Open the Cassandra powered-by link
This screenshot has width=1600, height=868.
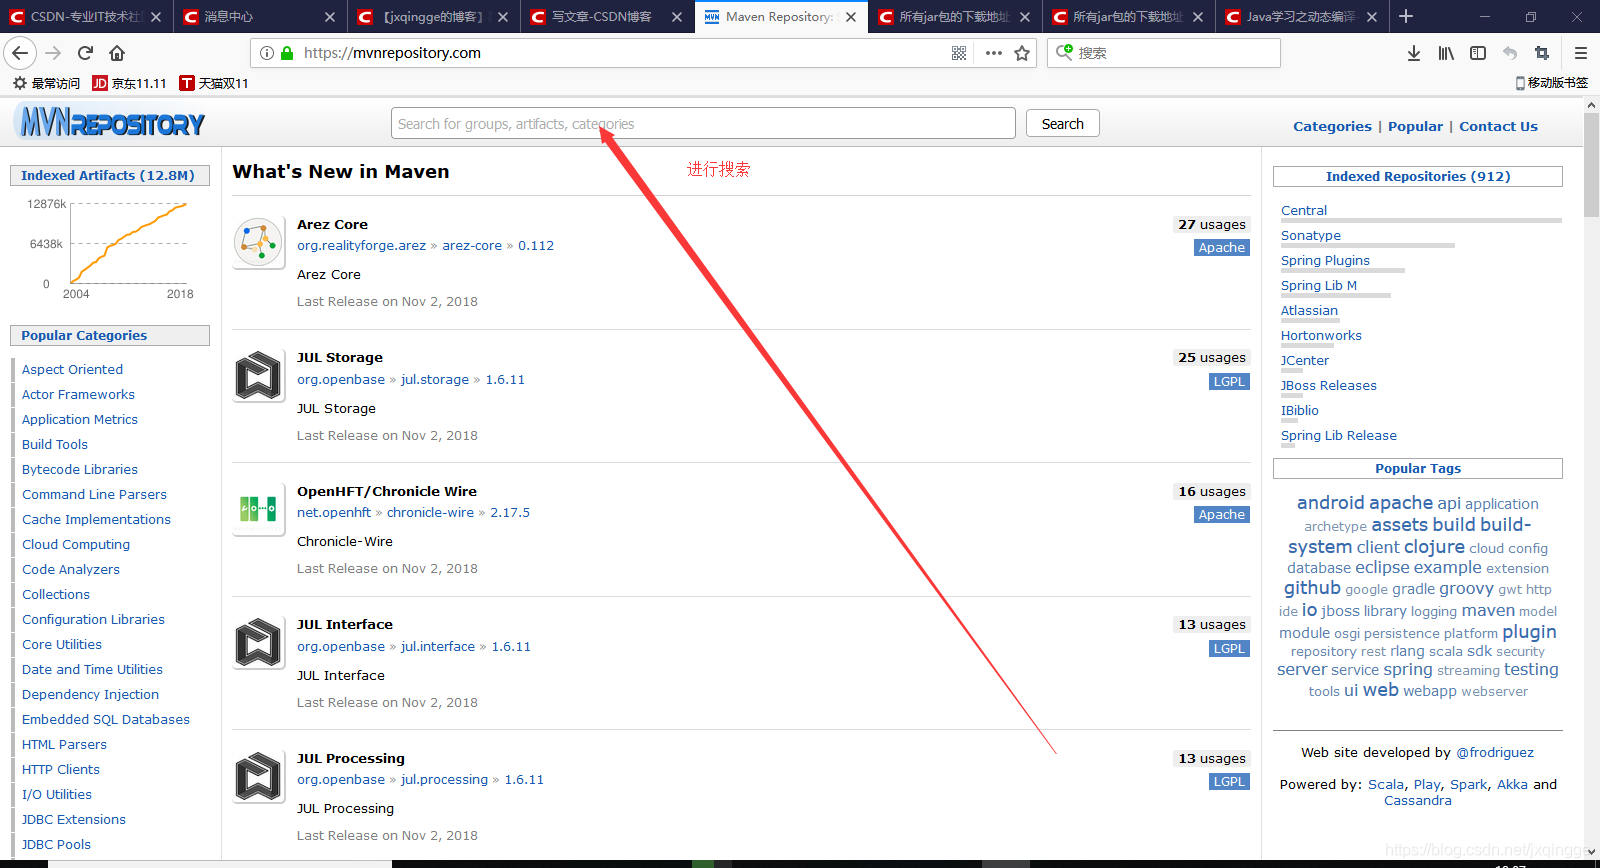click(x=1417, y=800)
